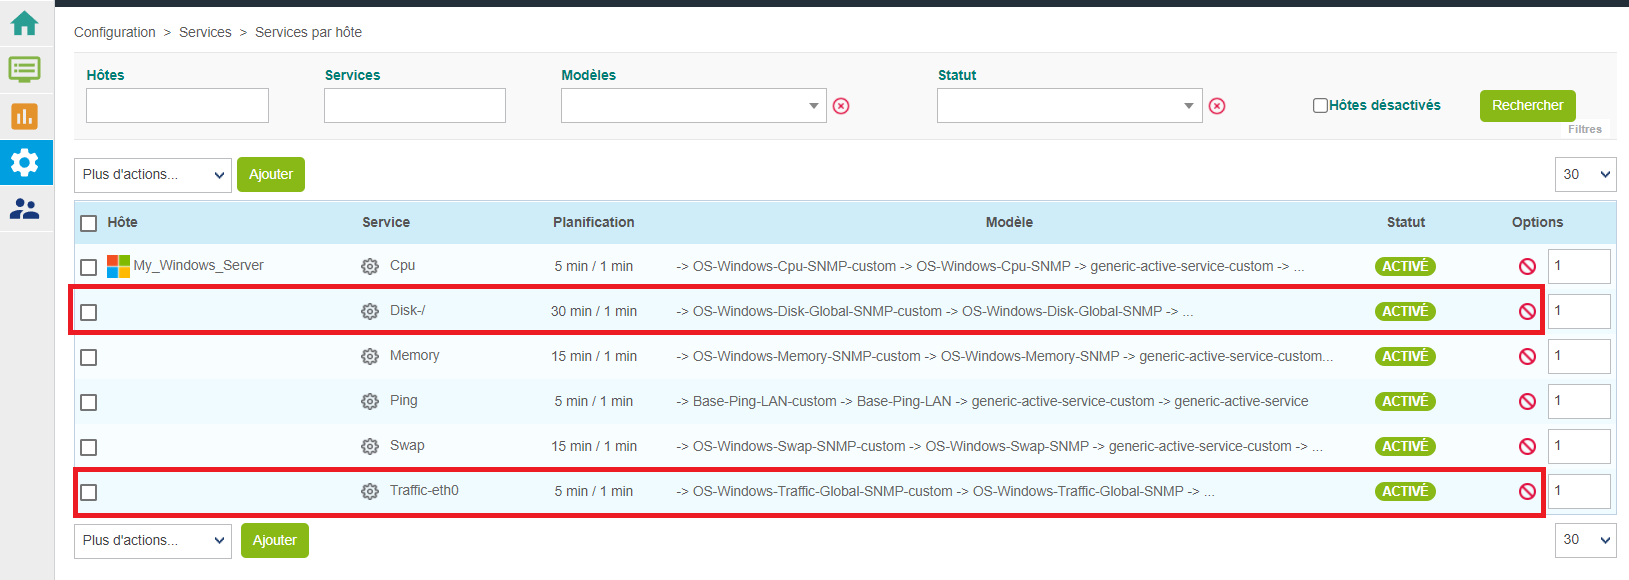
Task: Disable the Cpu service using red icon
Action: coord(1527,266)
